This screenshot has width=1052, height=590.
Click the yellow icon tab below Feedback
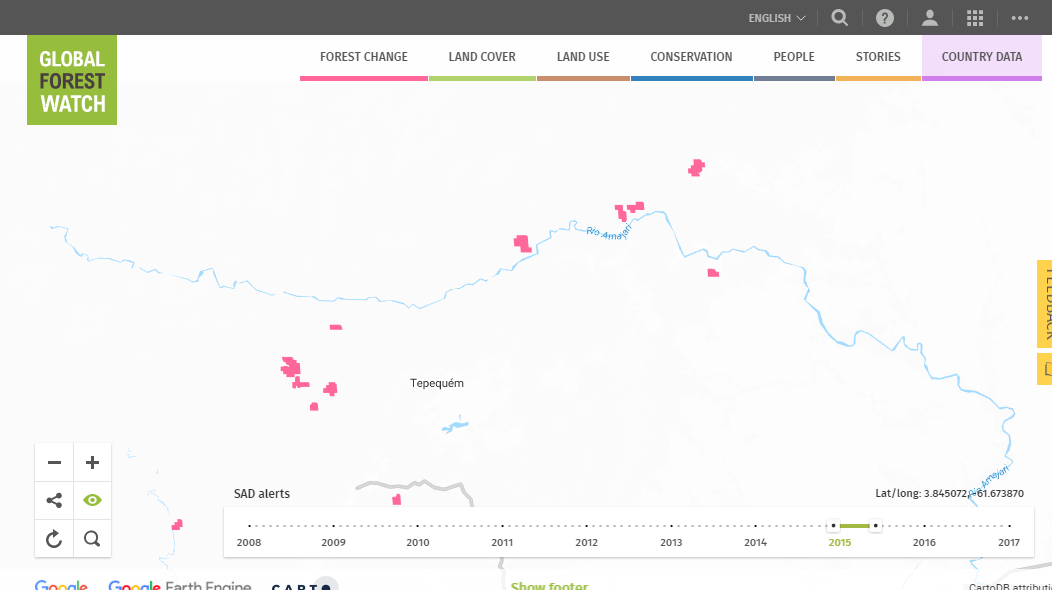pos(1045,368)
